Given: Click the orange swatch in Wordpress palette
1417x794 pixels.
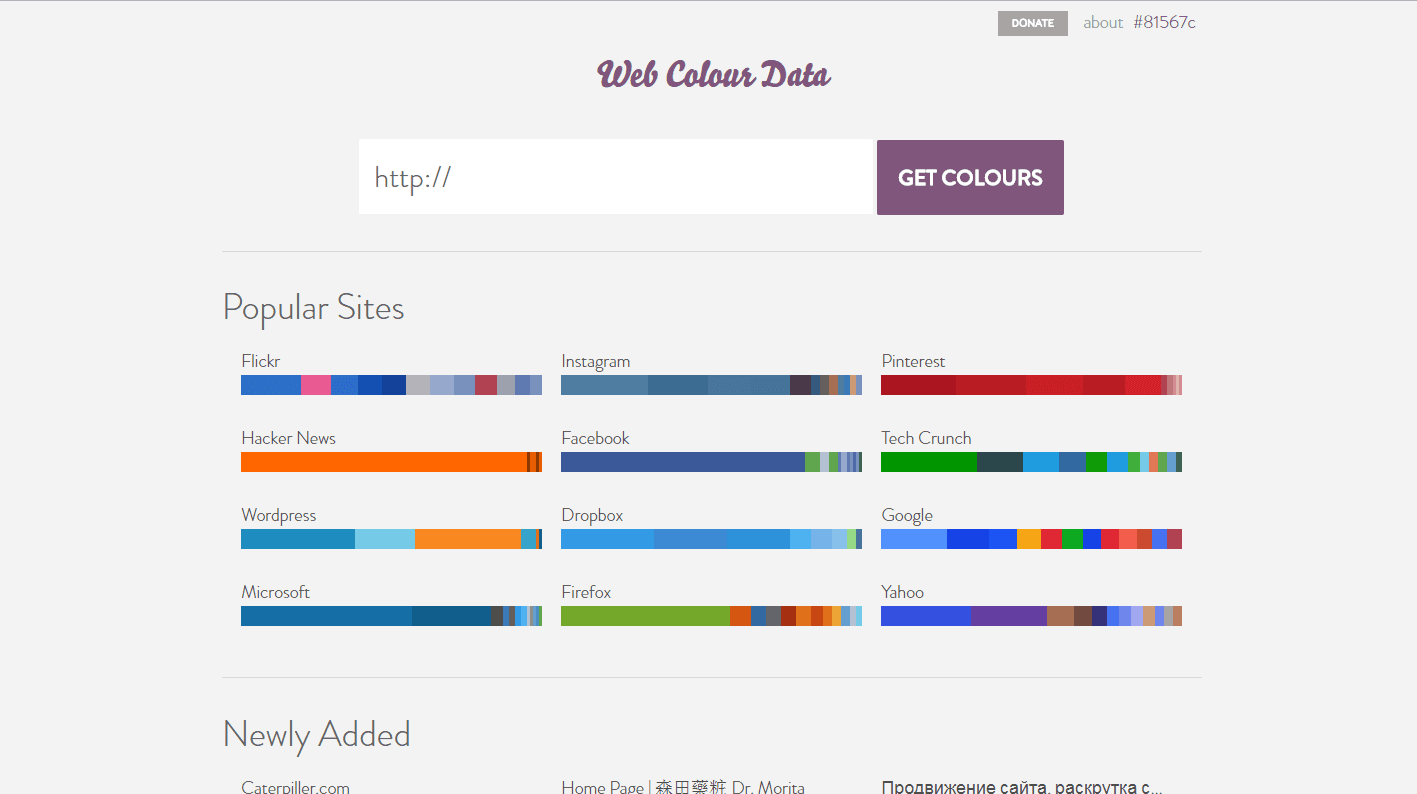Looking at the screenshot, I should tap(468, 539).
